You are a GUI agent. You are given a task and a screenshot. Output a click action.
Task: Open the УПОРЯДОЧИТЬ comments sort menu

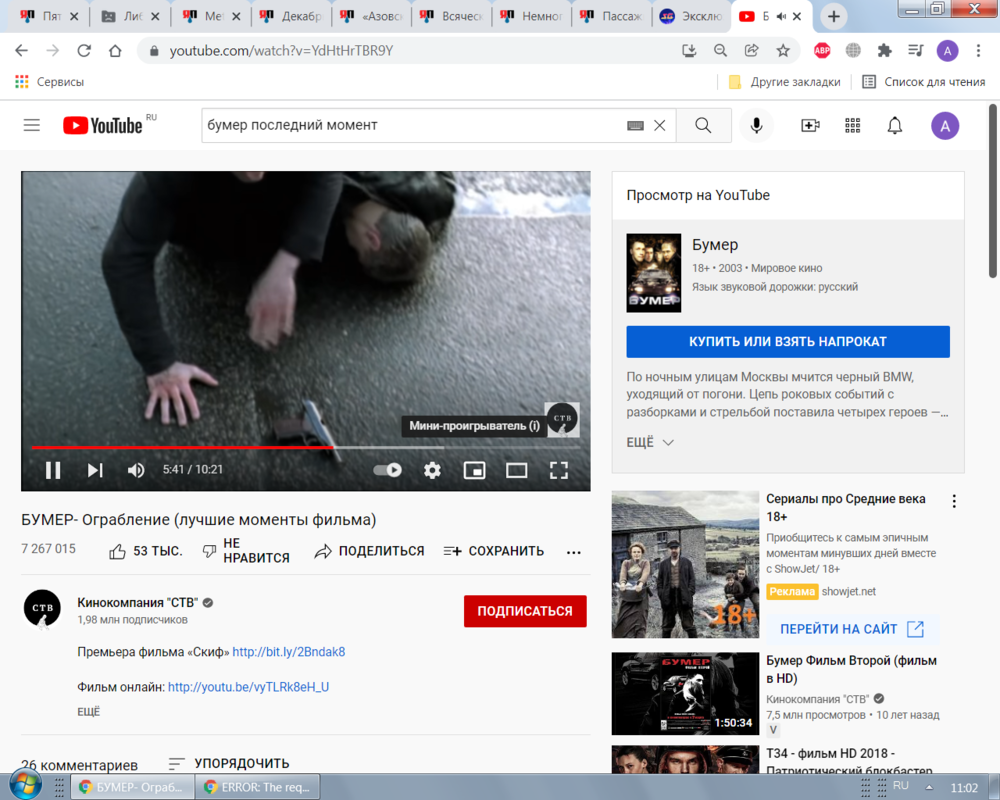[x=229, y=764]
